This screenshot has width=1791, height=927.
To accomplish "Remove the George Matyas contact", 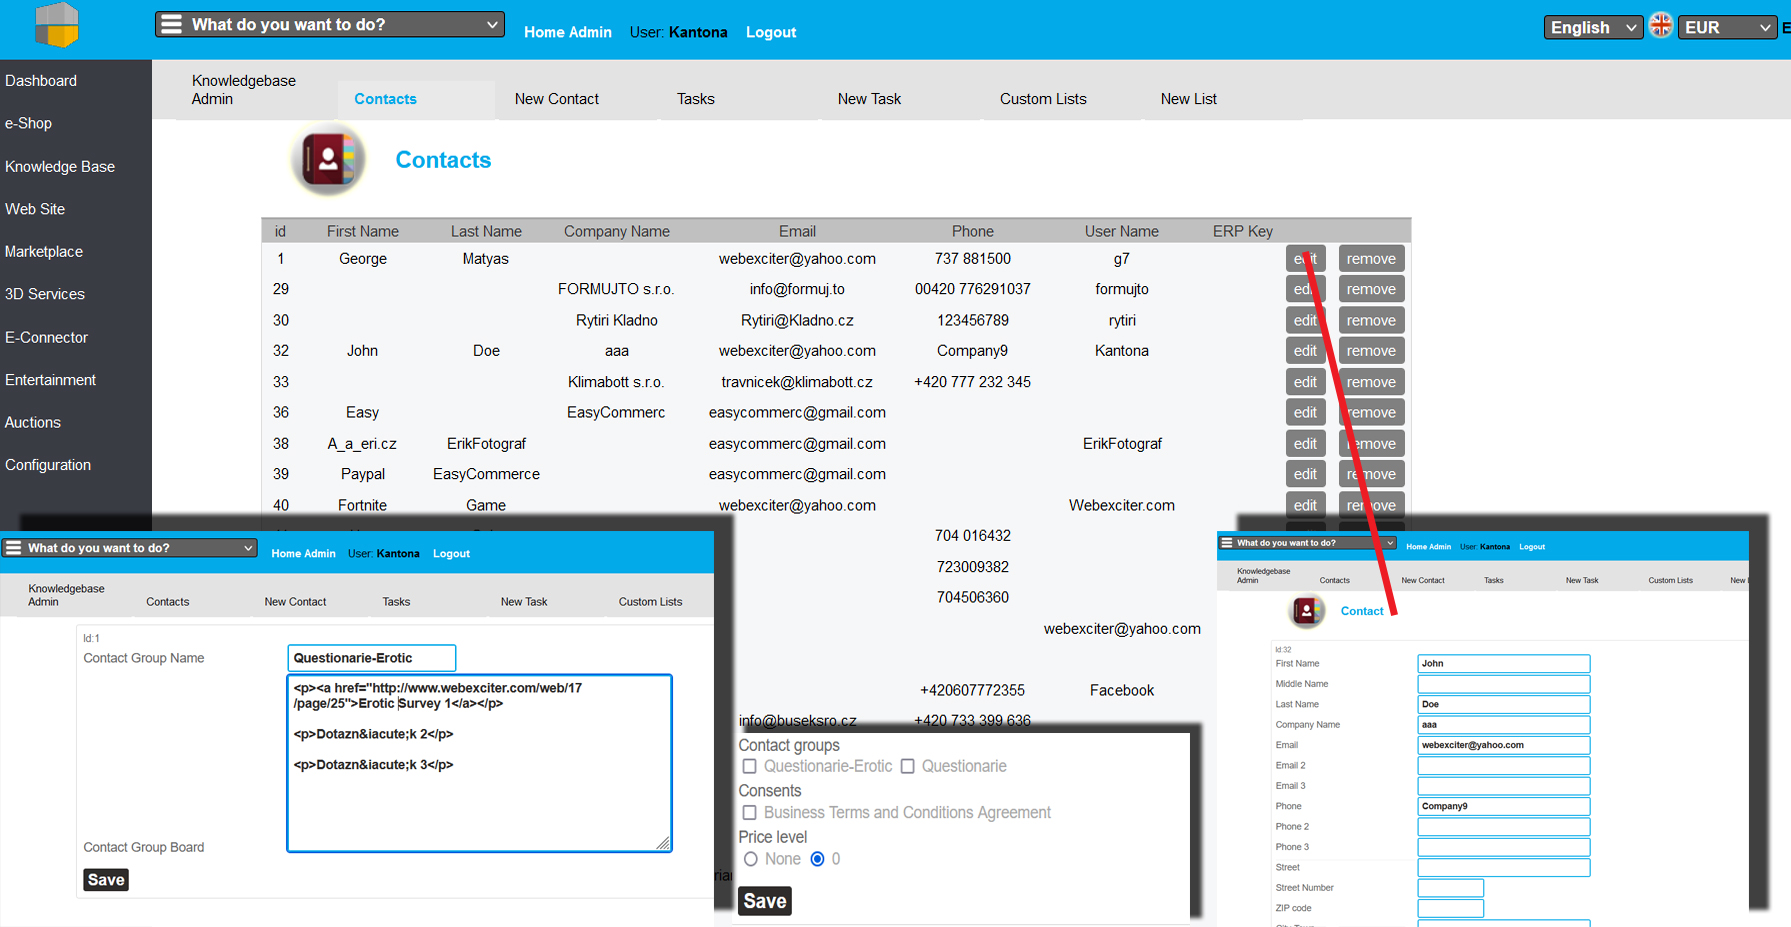I will (x=1370, y=259).
